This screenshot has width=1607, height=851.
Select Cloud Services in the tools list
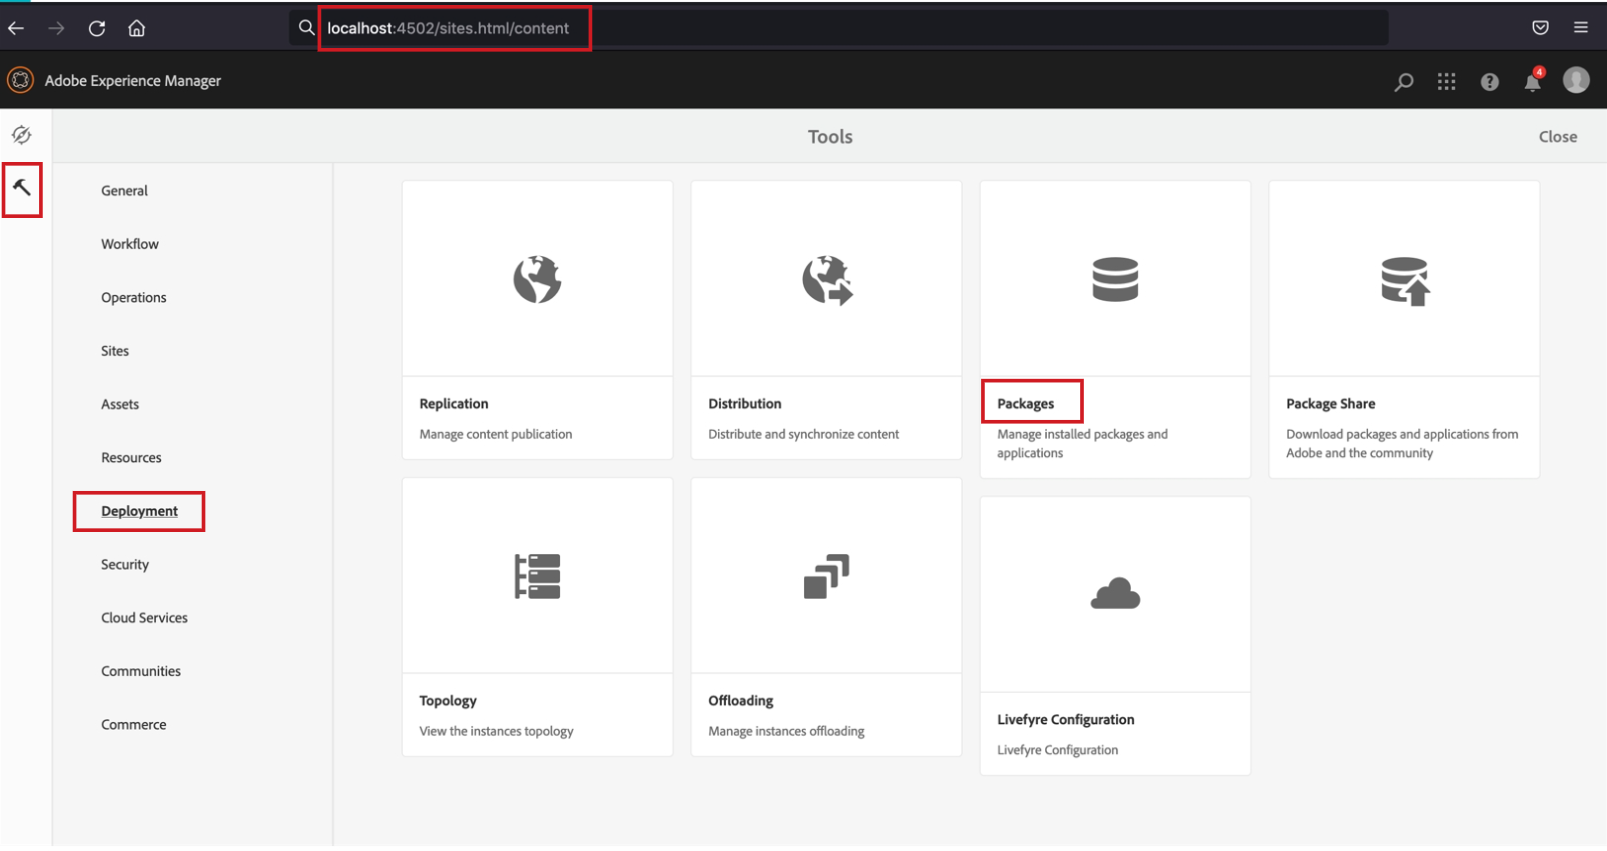coord(144,618)
